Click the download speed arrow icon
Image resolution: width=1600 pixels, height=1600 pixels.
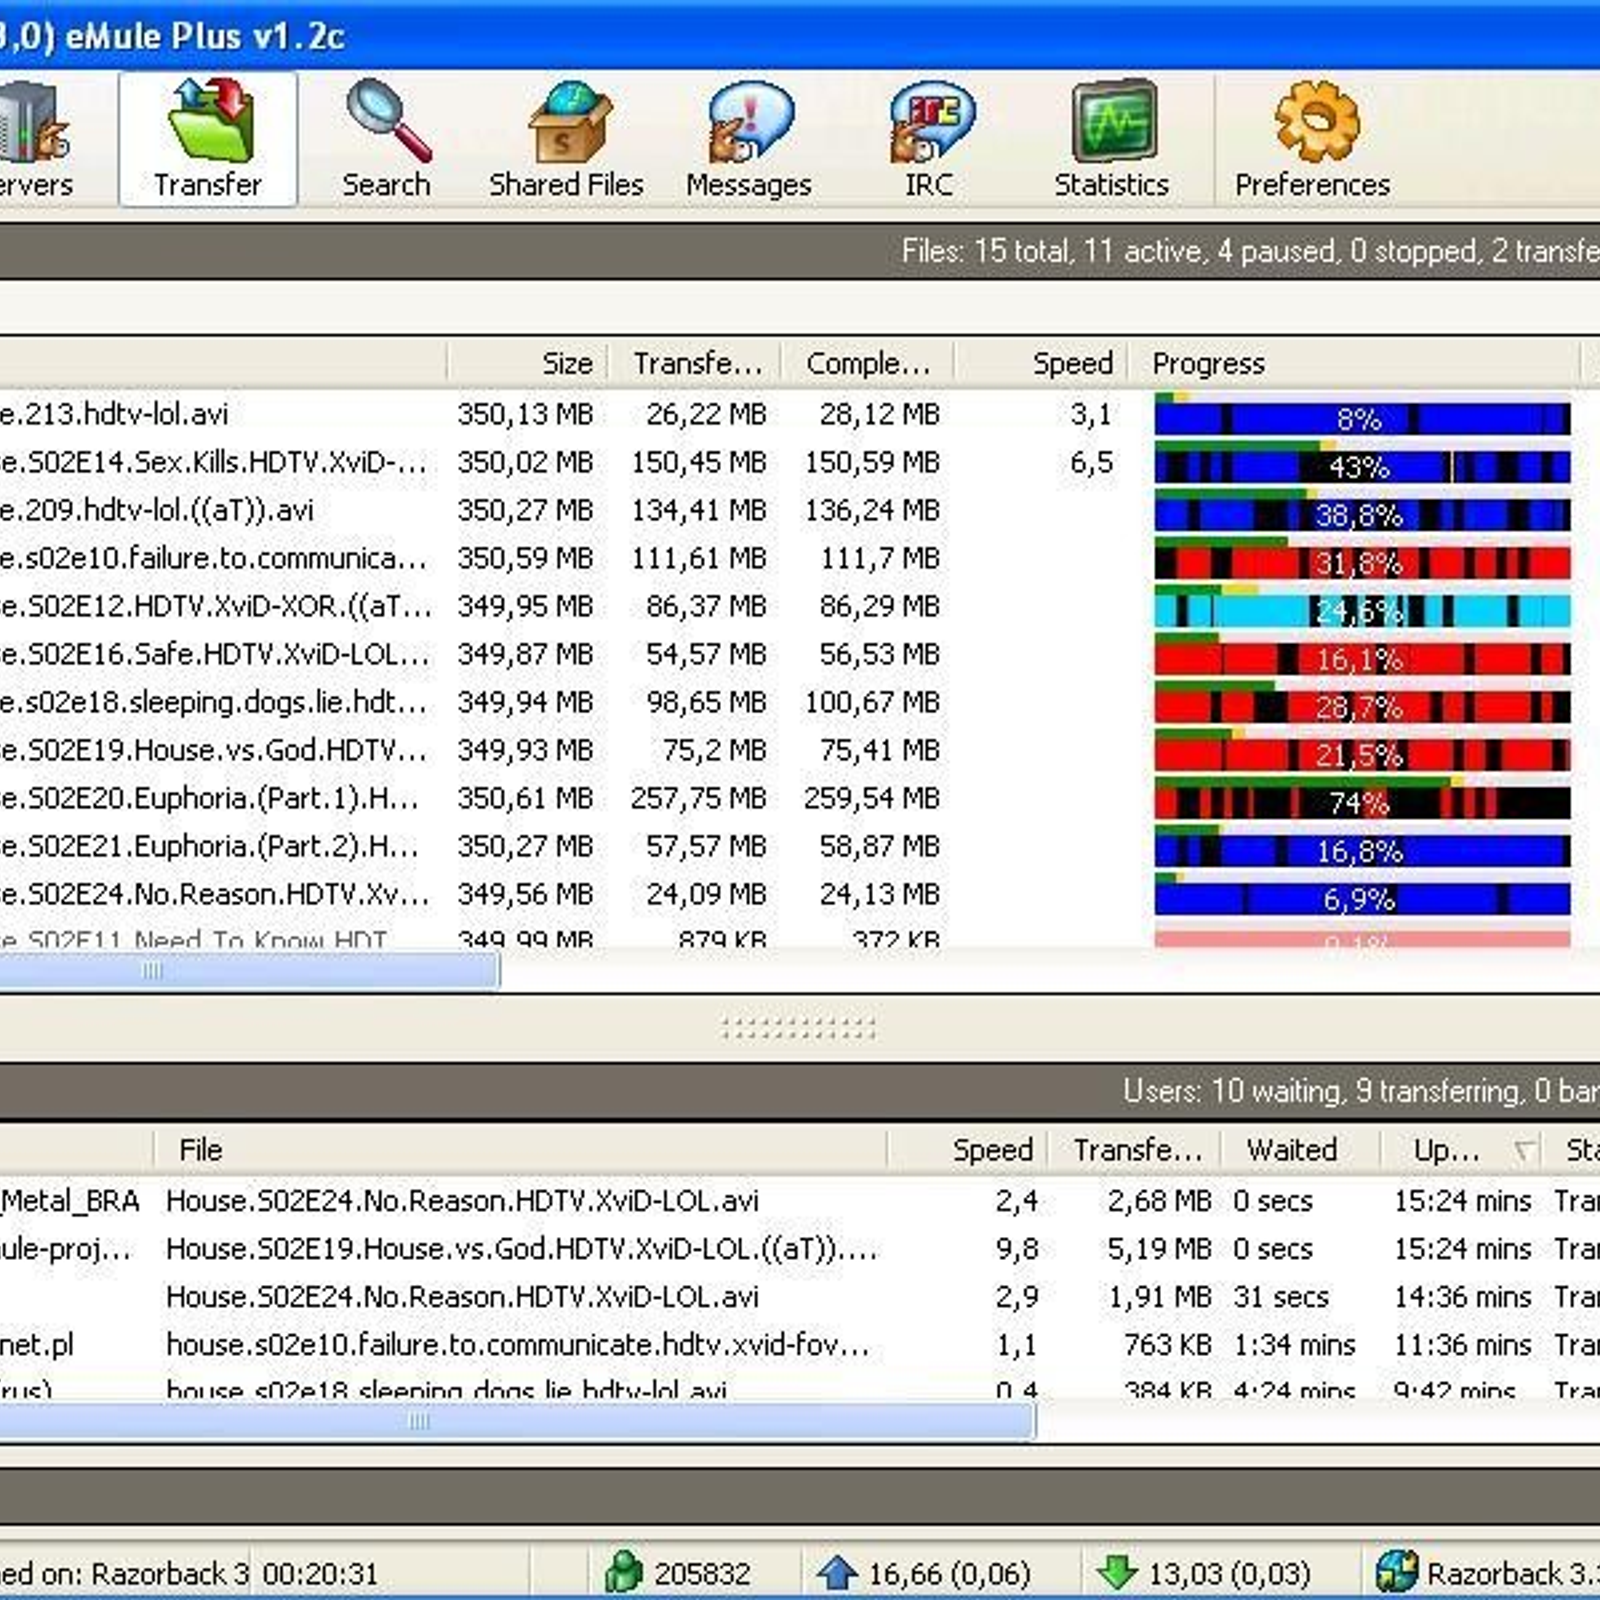[x=1116, y=1572]
